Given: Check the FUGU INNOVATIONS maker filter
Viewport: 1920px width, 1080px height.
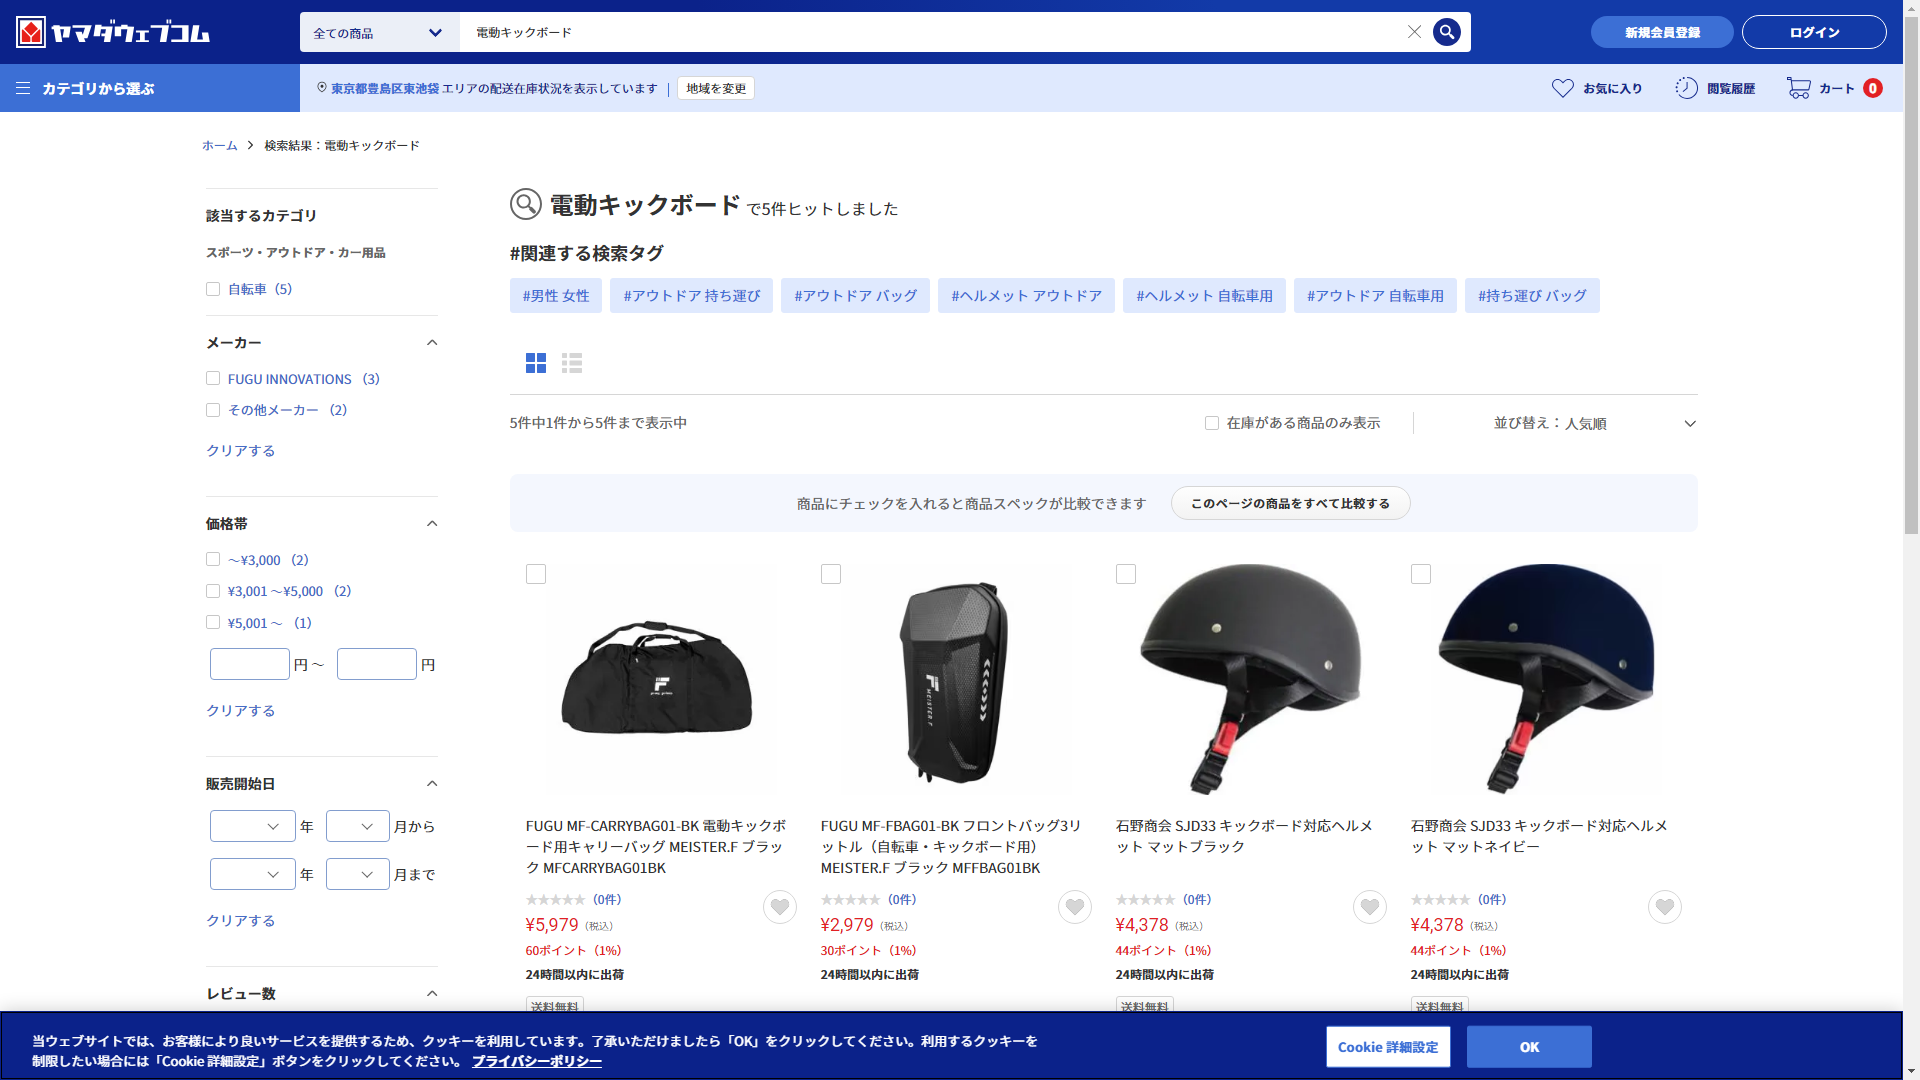Looking at the screenshot, I should (x=213, y=378).
